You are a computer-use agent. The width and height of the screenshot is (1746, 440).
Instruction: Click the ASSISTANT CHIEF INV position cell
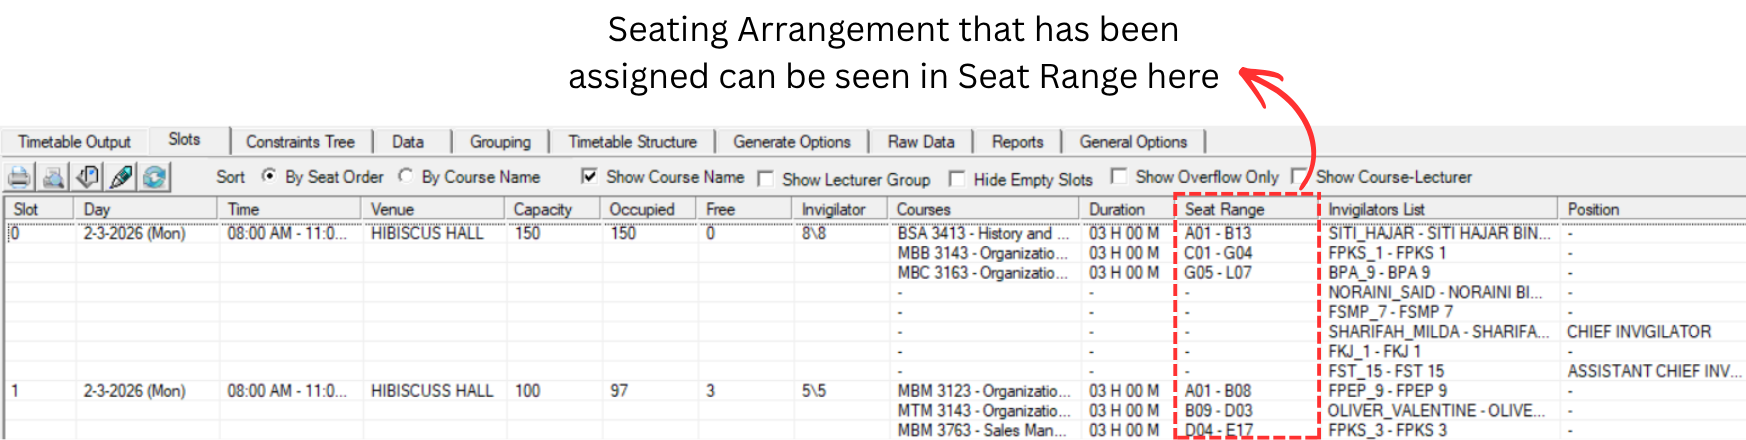pyautogui.click(x=1654, y=371)
